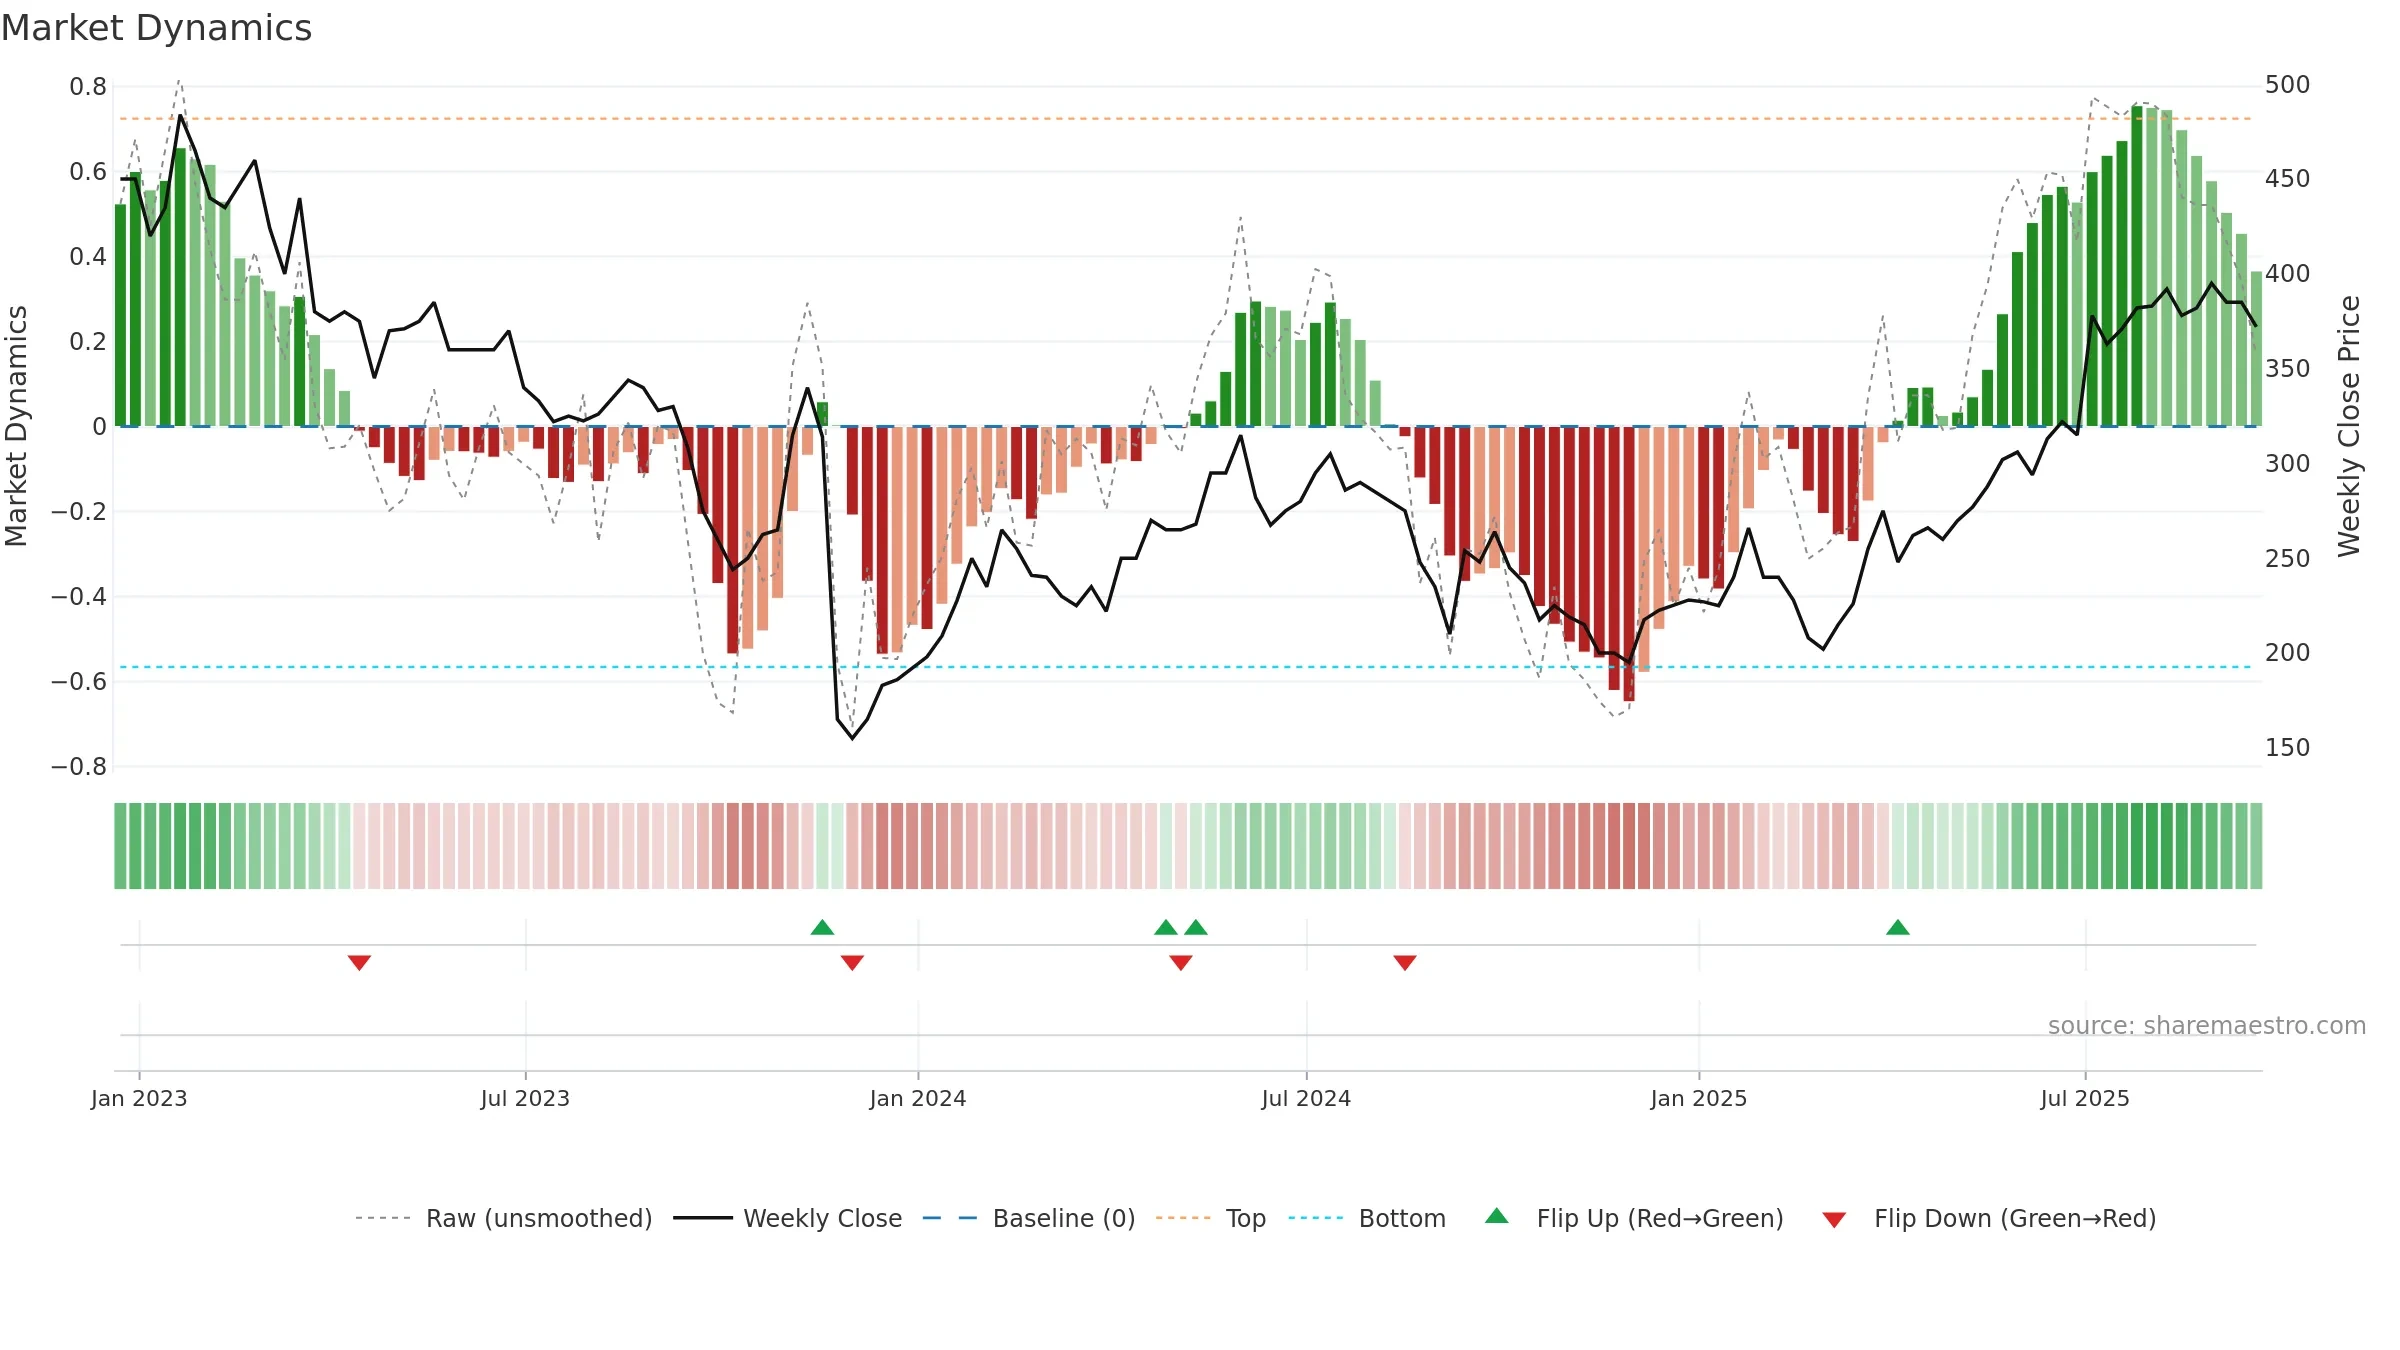
Task: Toggle the Weekly Close legend entry
Action: [x=787, y=1218]
